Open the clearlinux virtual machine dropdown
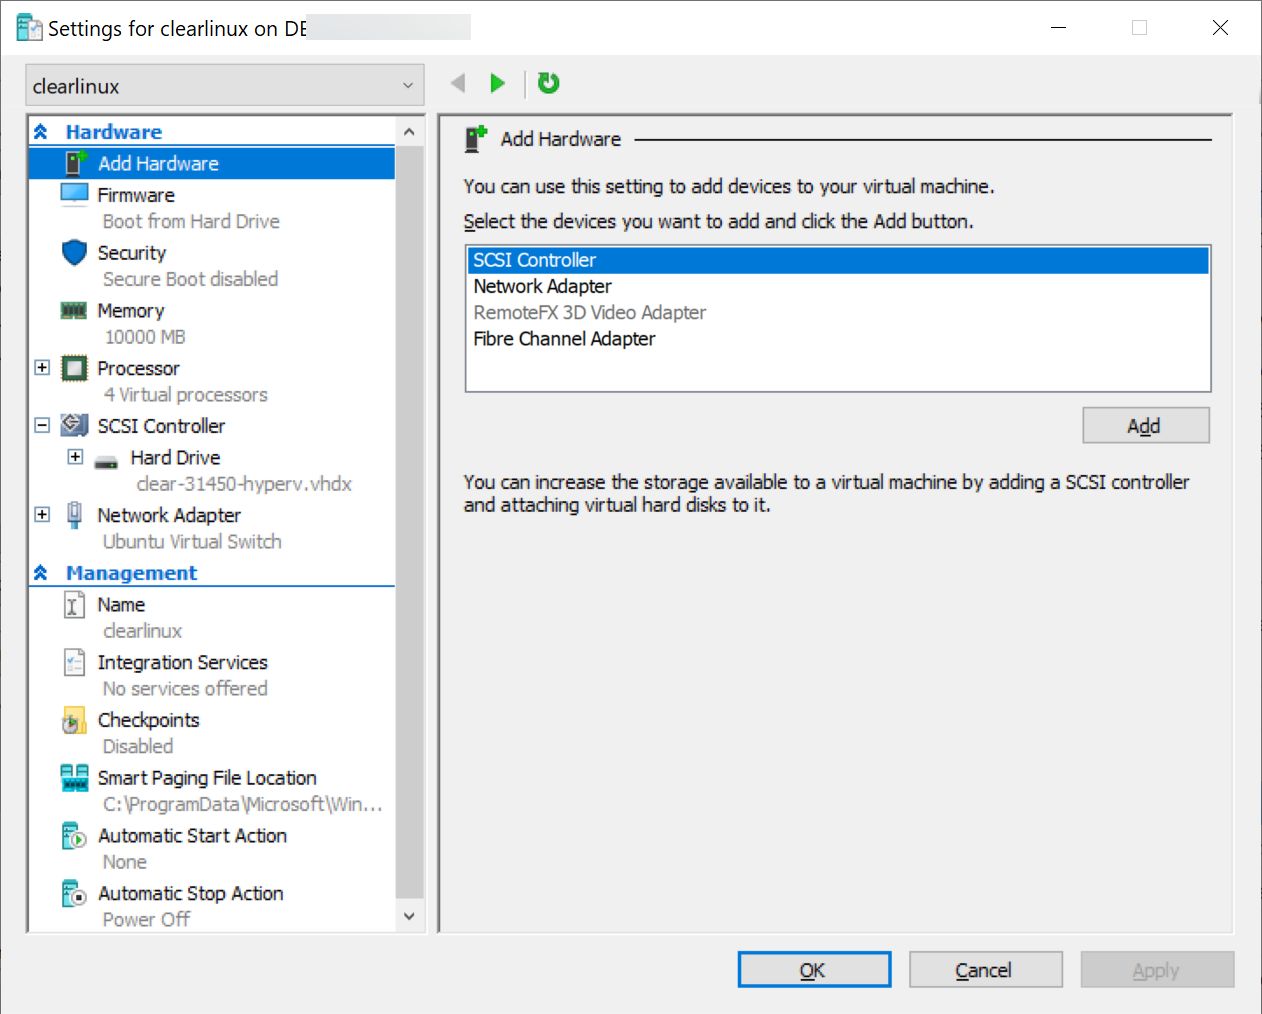The width and height of the screenshot is (1262, 1014). click(225, 86)
